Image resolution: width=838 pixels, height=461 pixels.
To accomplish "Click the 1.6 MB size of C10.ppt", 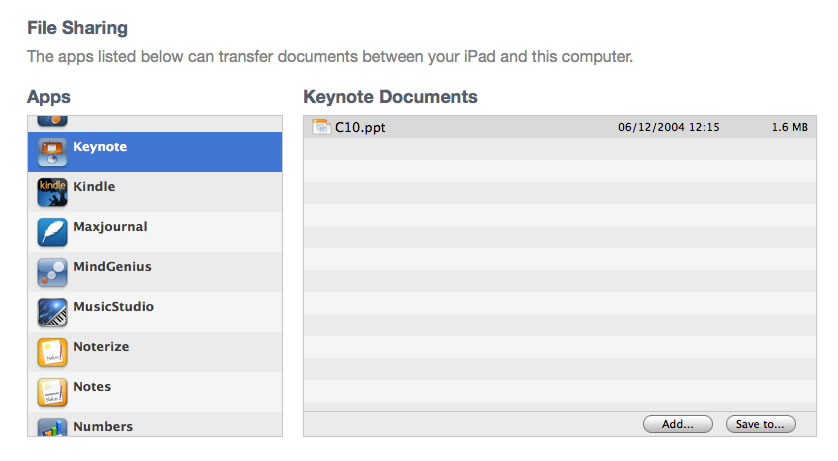I will tap(789, 127).
